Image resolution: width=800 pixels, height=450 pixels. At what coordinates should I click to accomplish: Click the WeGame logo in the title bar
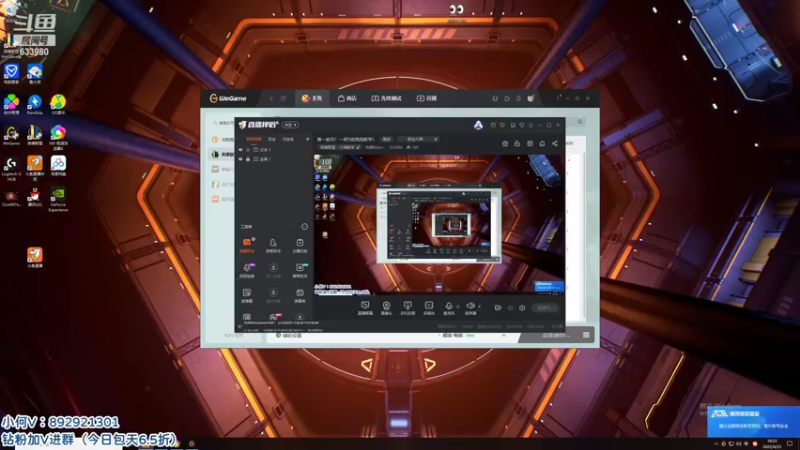228,98
